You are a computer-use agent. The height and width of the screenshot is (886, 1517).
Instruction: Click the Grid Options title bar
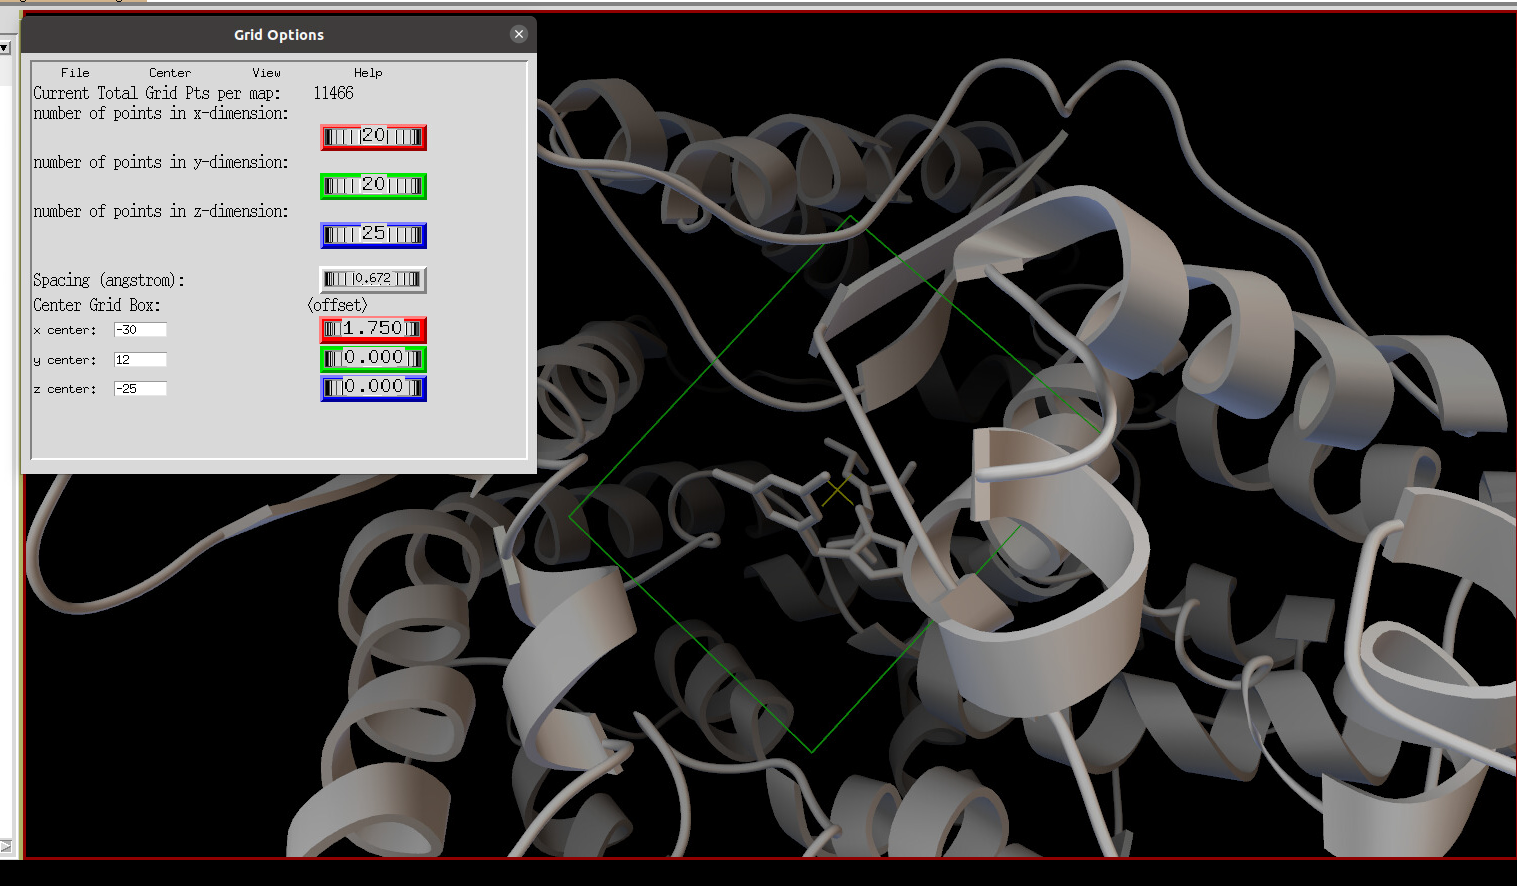(279, 35)
